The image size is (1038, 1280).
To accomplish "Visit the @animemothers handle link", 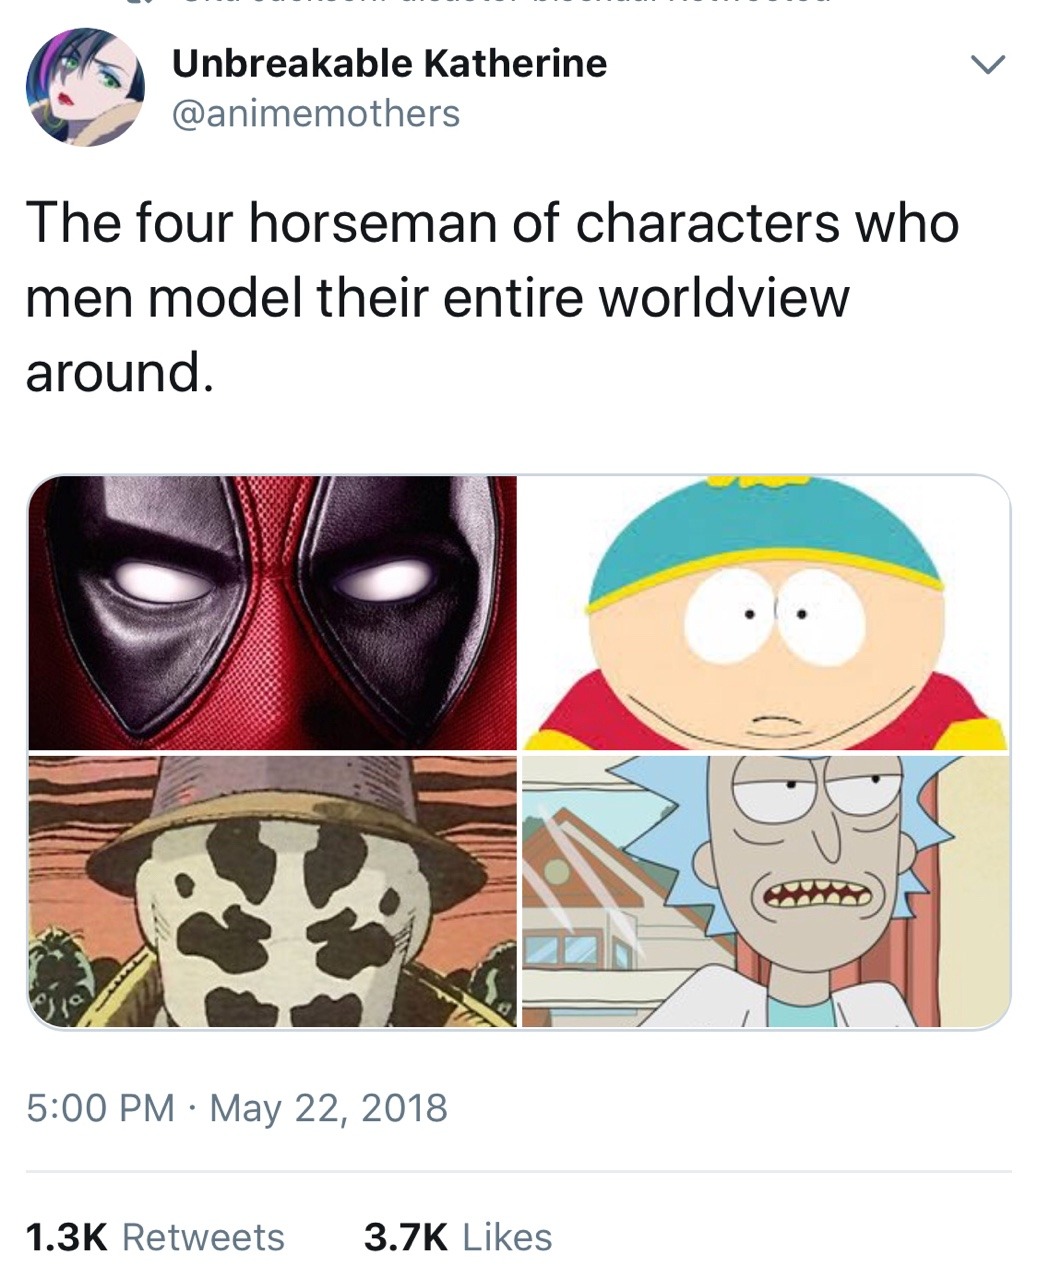I will pyautogui.click(x=316, y=113).
